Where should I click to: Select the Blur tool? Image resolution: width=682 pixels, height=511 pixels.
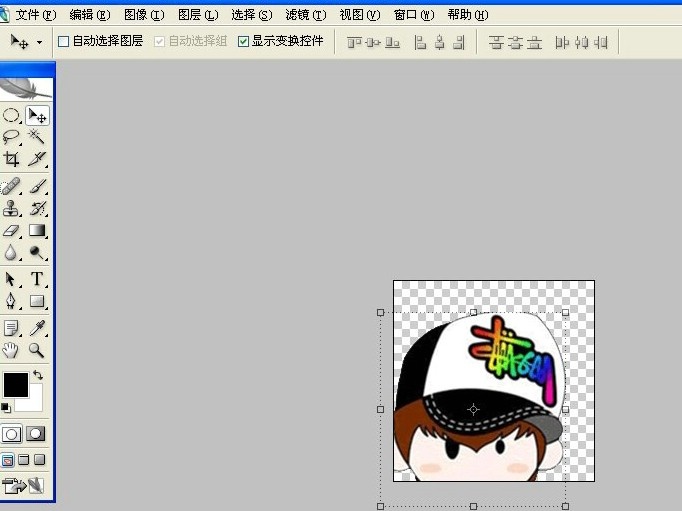(x=11, y=252)
